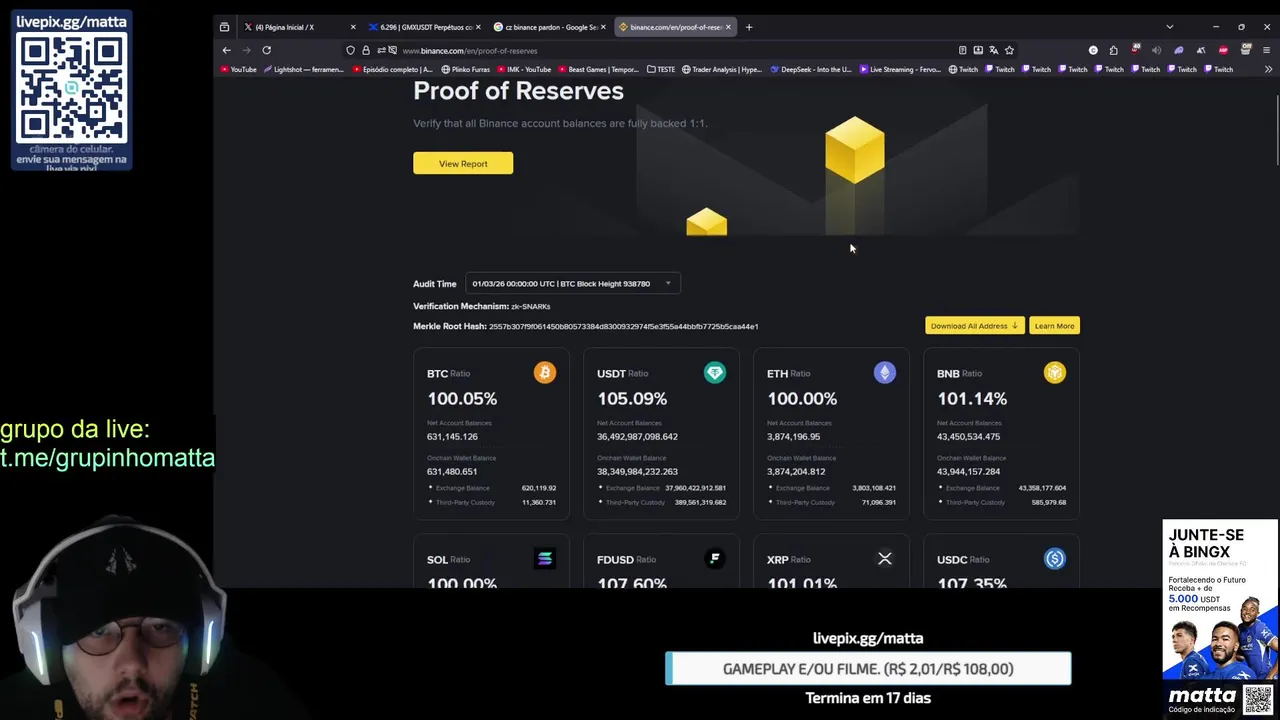This screenshot has width=1280, height=720.
Task: Open the Trader Analysis bookmark
Action: pyautogui.click(x=721, y=69)
